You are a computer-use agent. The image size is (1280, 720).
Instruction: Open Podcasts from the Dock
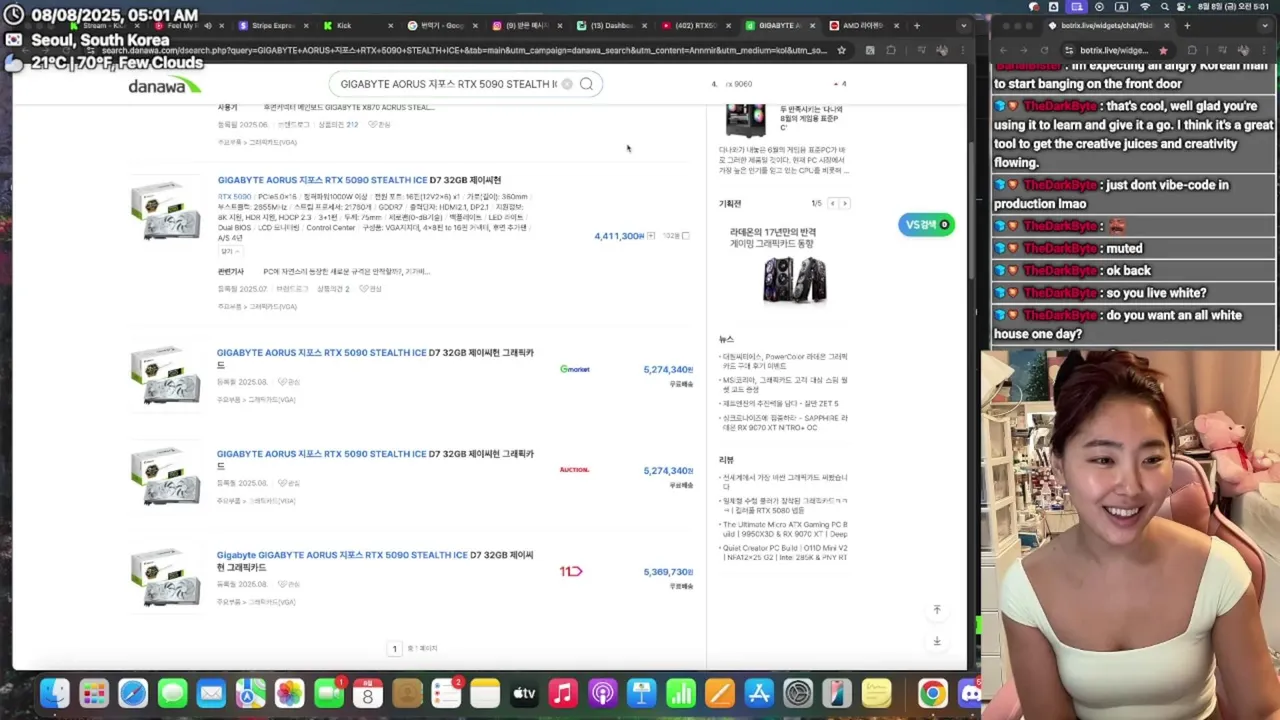point(602,693)
